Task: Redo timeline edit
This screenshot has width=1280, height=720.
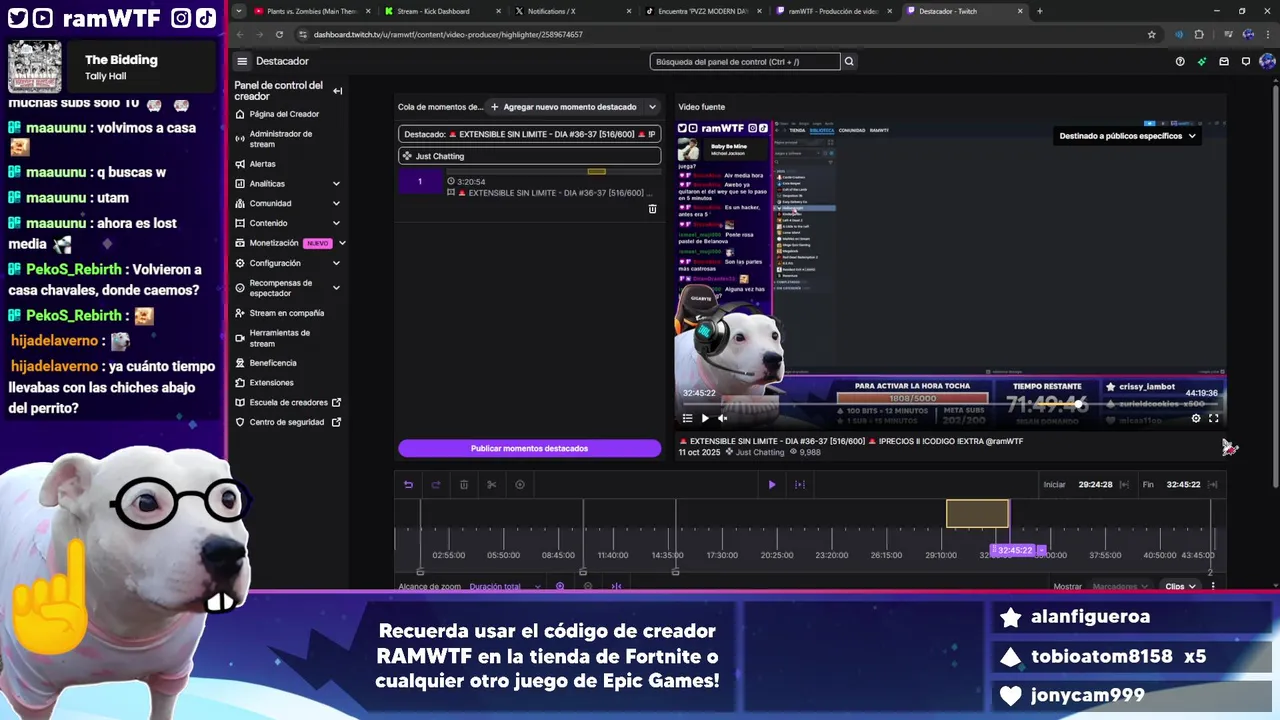Action: point(436,485)
